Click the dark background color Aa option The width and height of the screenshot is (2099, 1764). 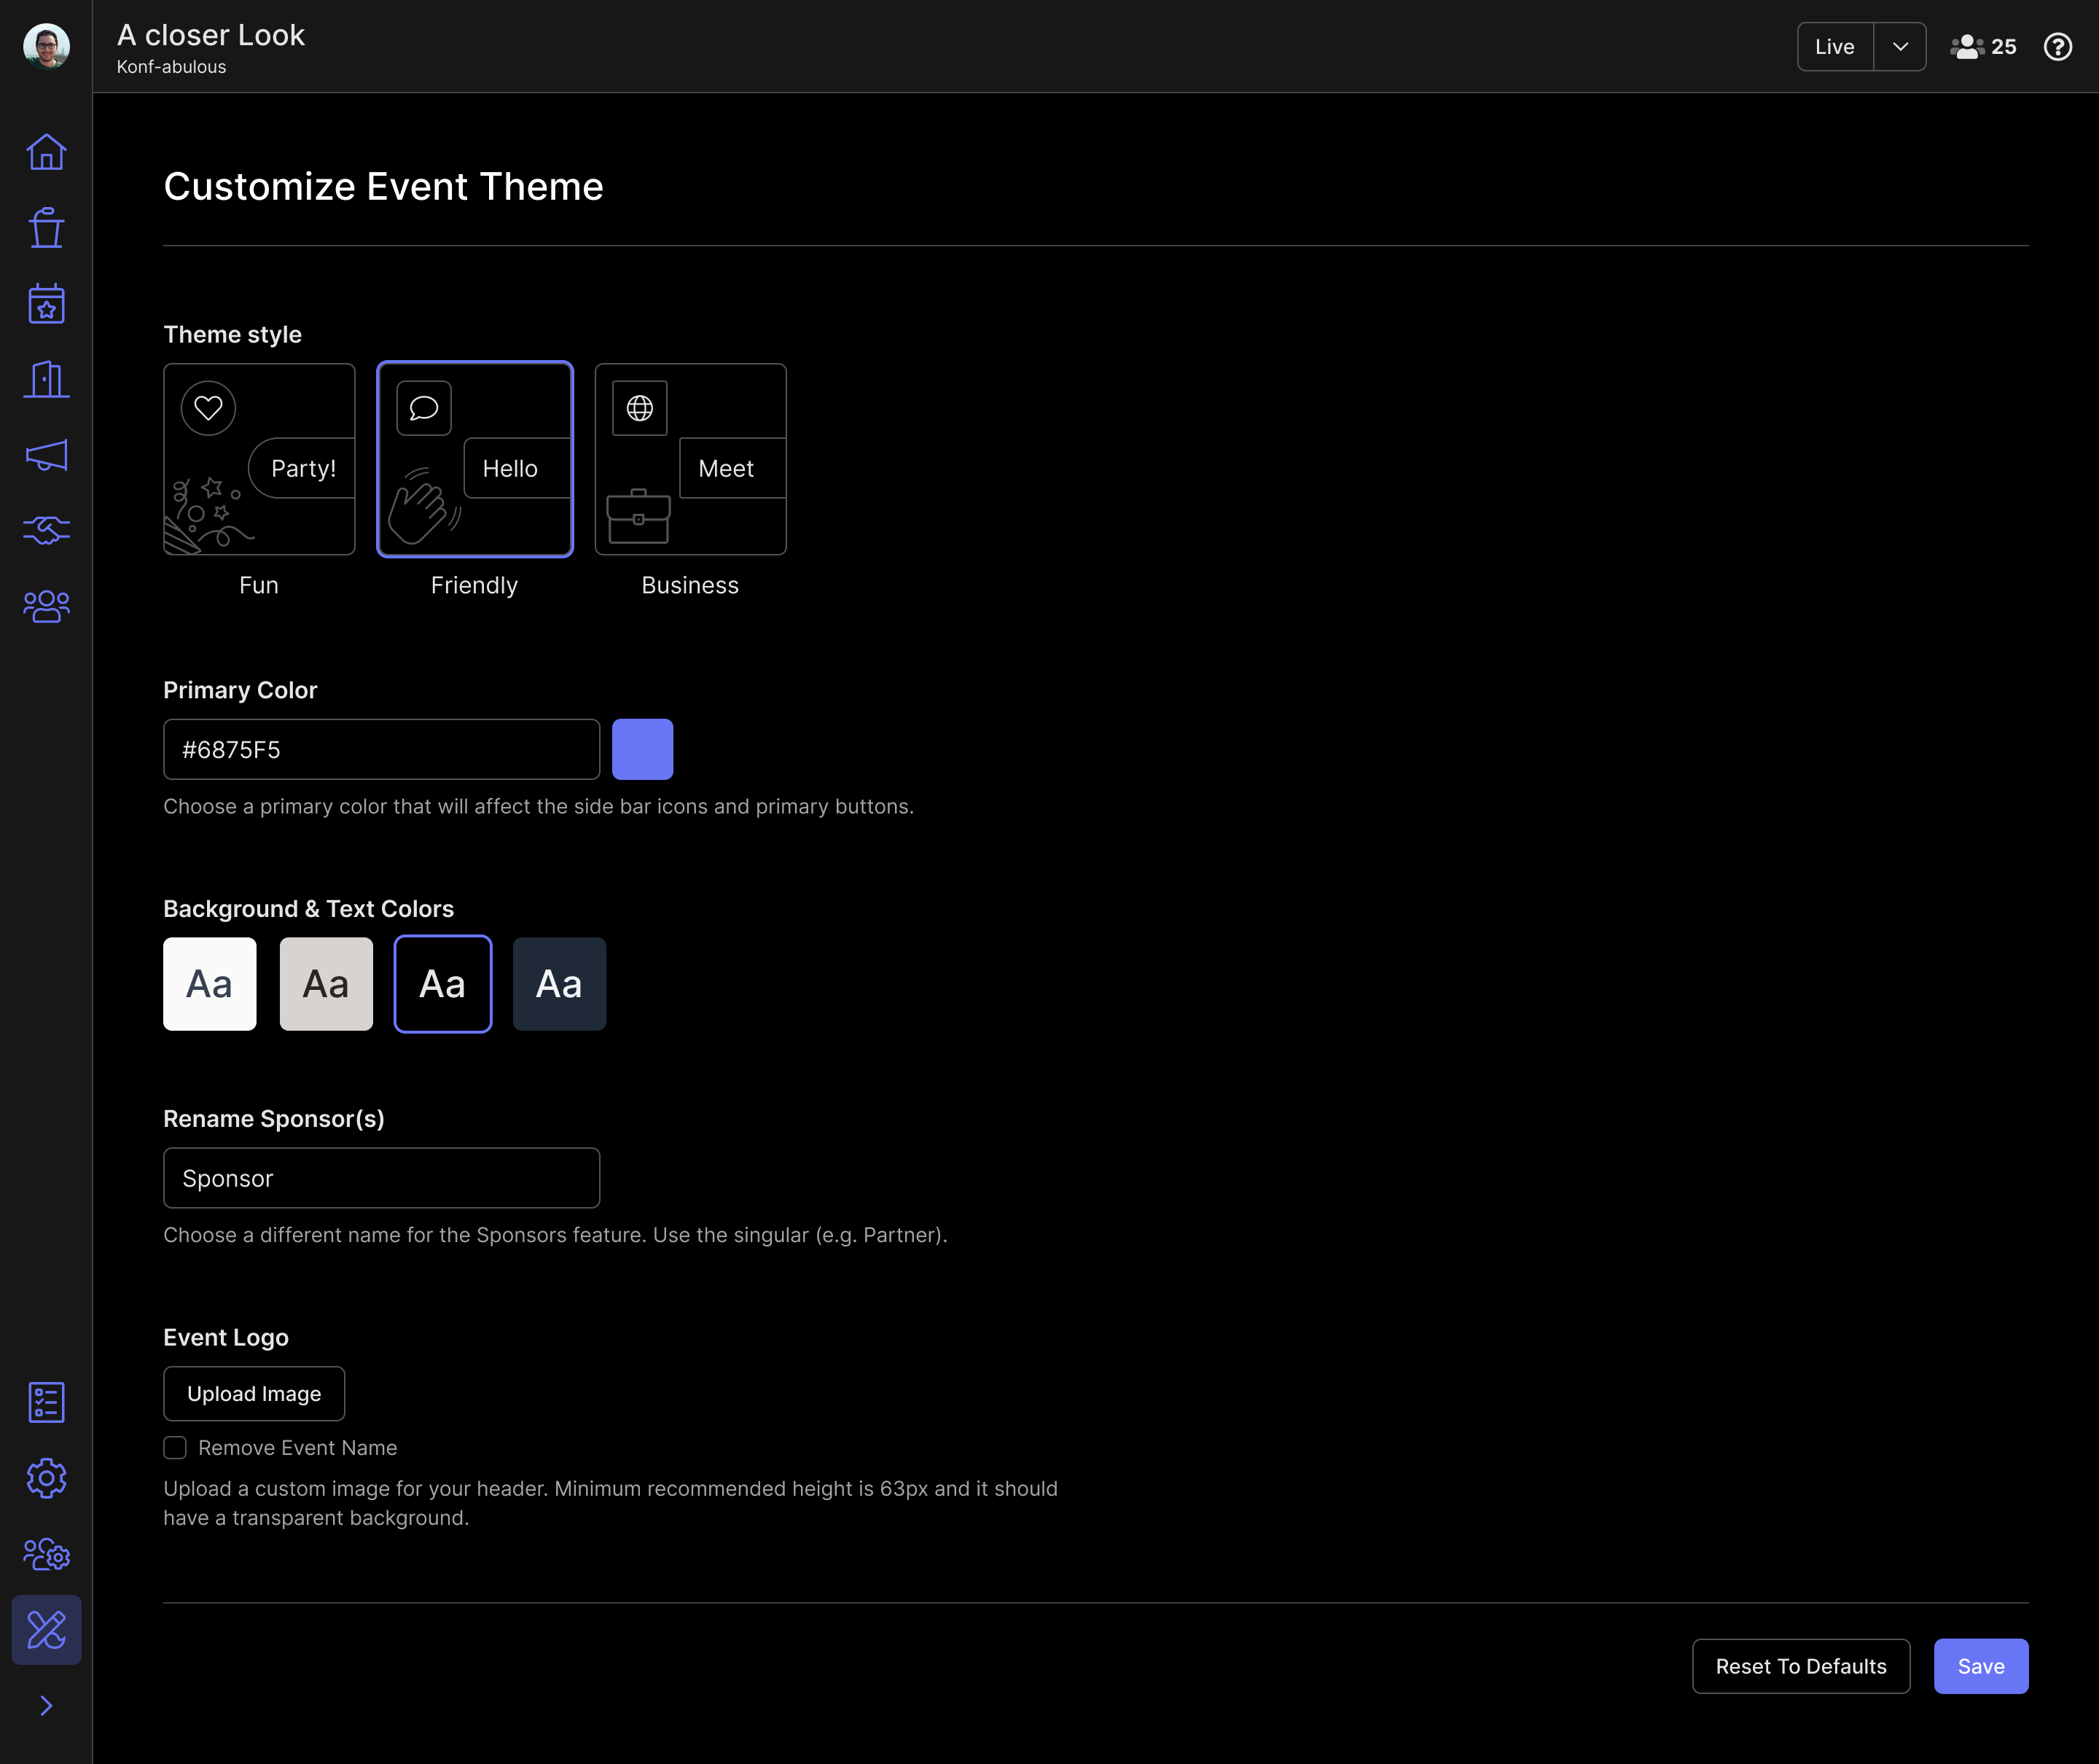(558, 983)
